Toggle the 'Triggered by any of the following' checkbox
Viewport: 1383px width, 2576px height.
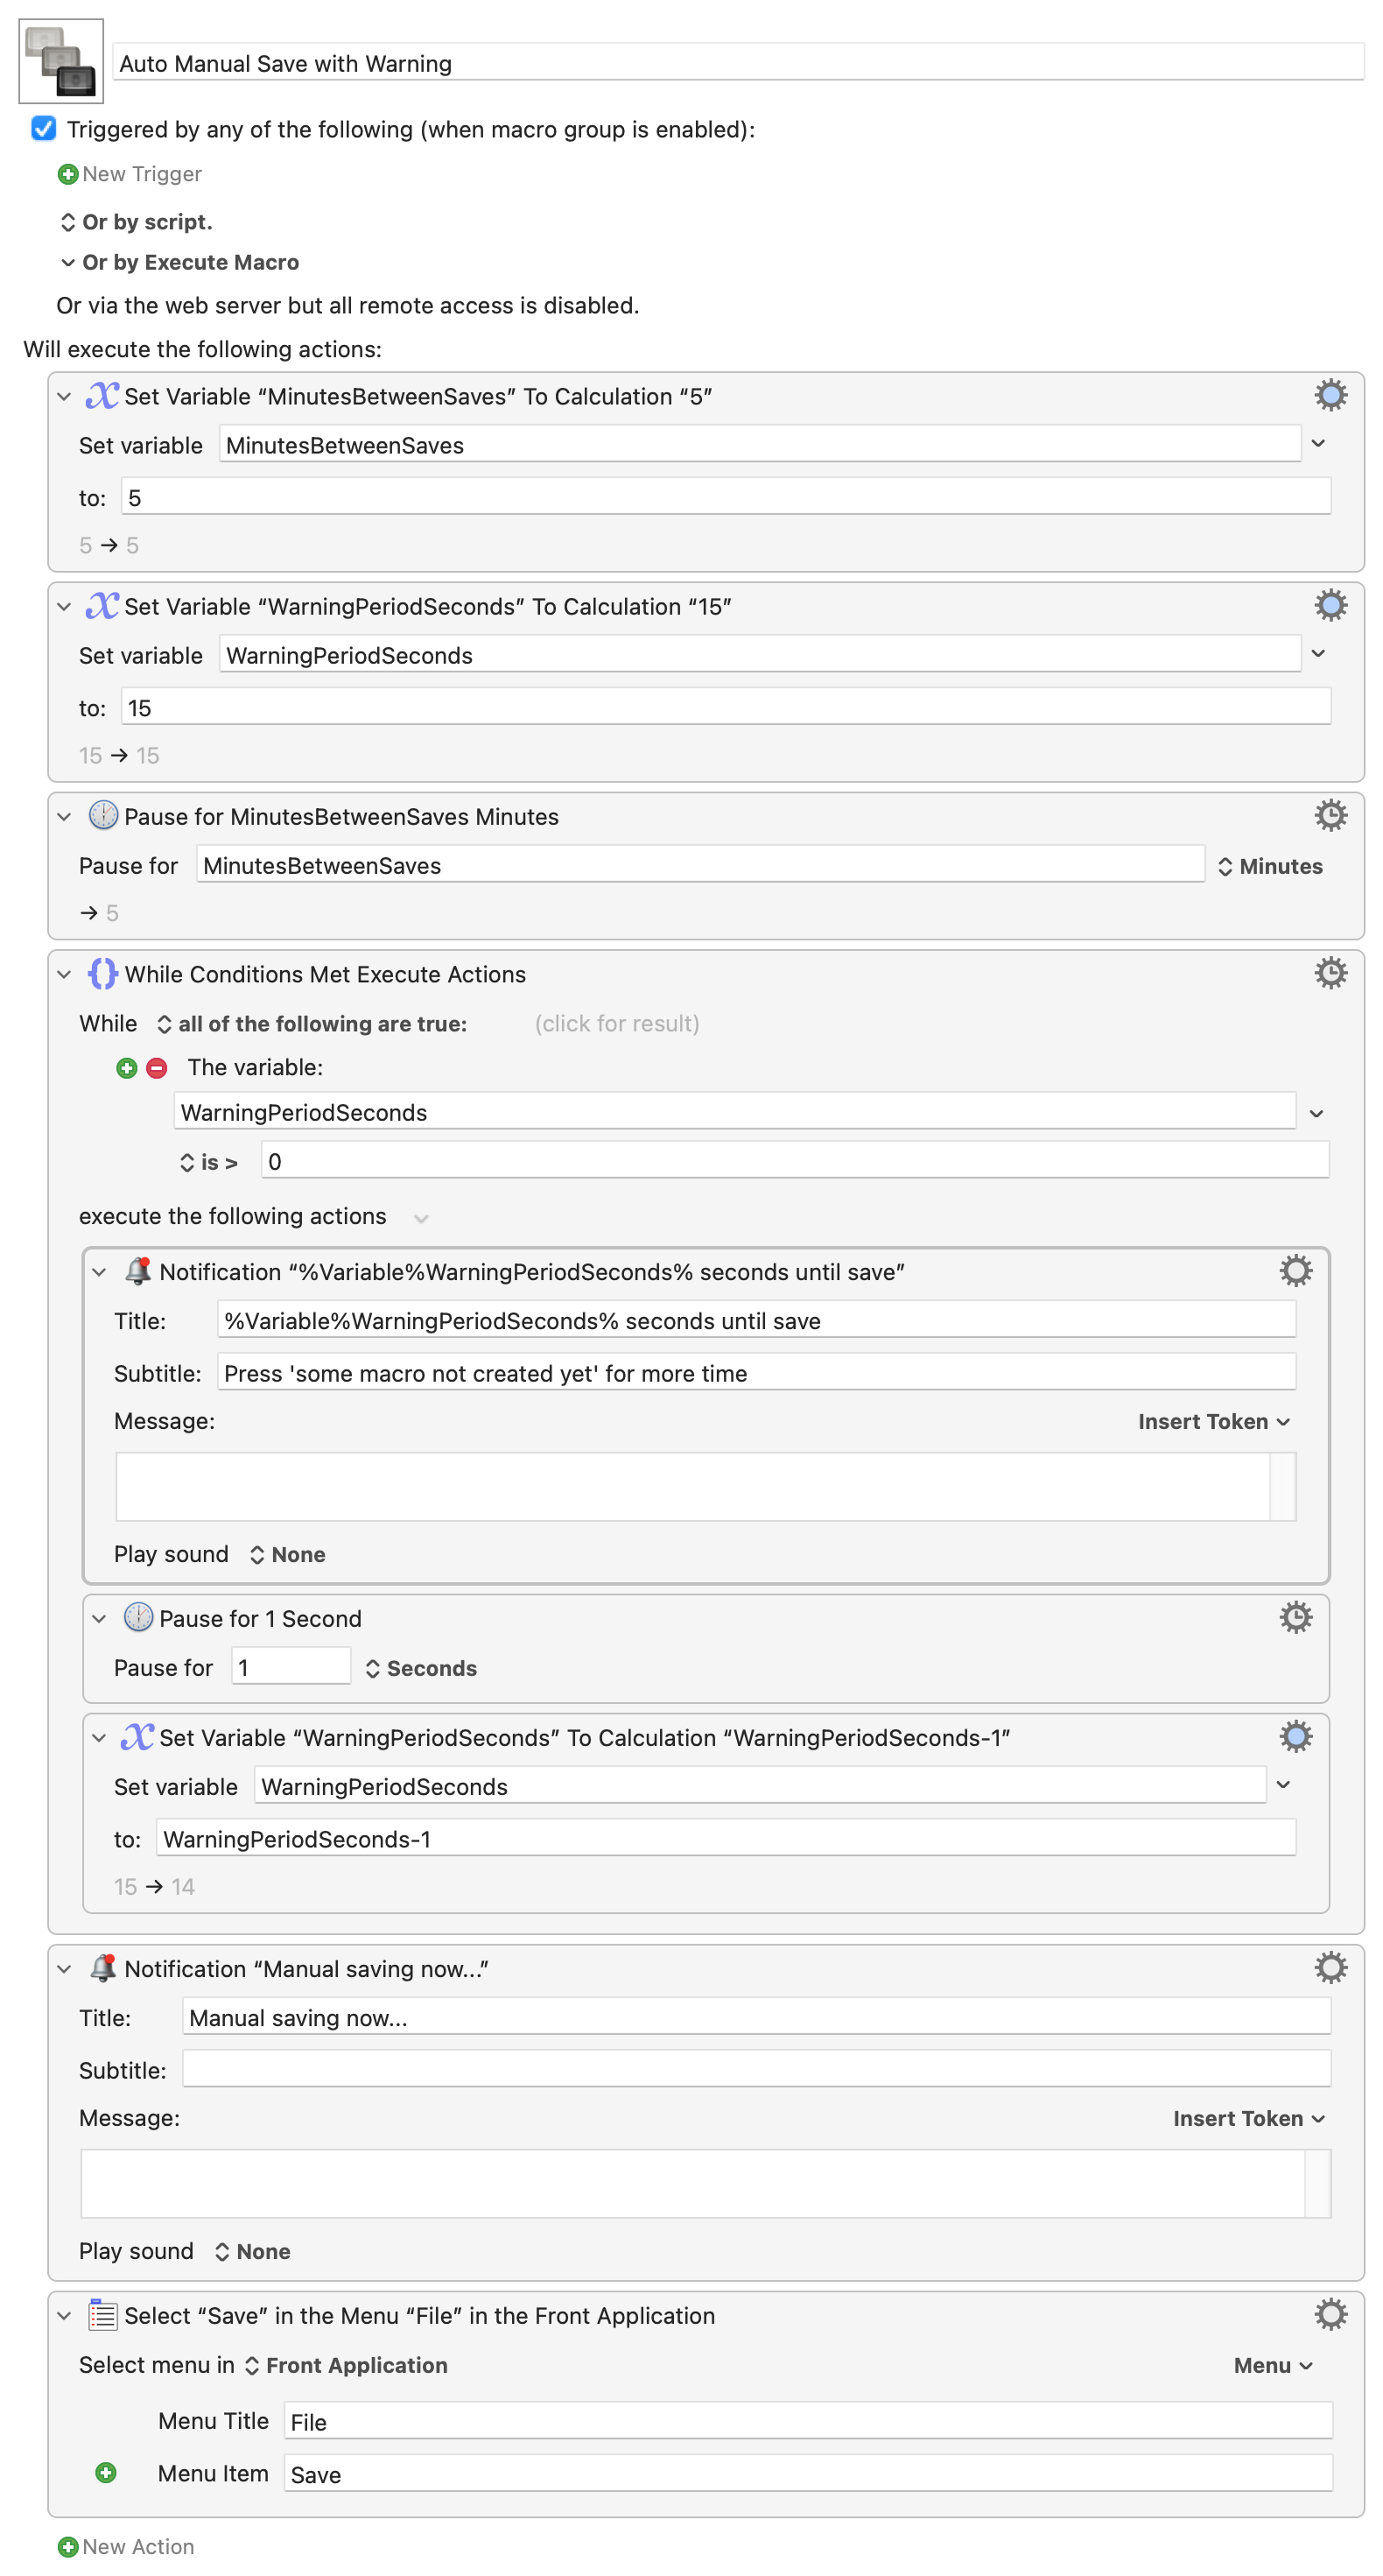(43, 128)
